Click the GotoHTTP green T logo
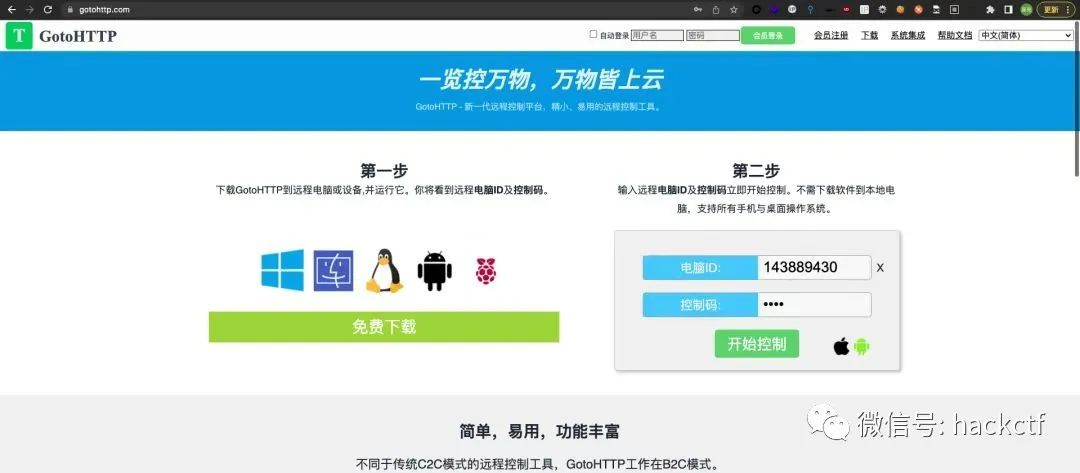1080x473 pixels. pyautogui.click(x=19, y=36)
